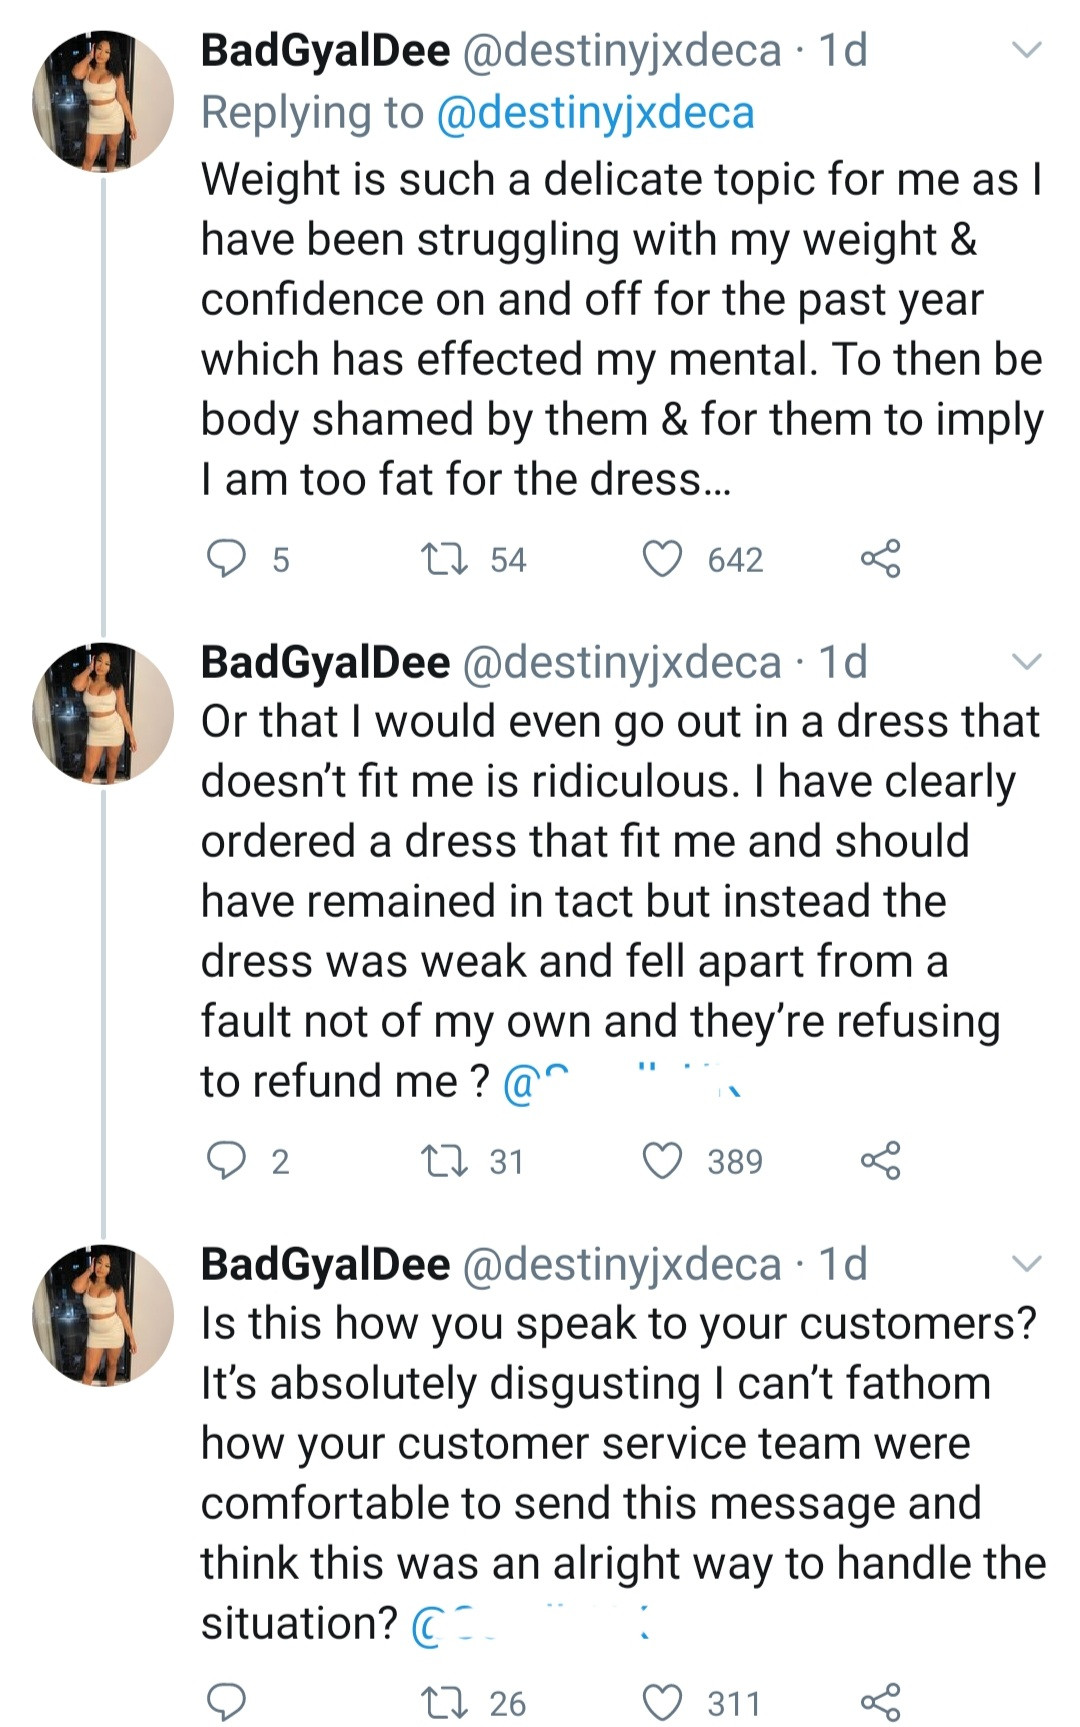
Task: View profile picture on the first tweet
Action: (x=103, y=101)
